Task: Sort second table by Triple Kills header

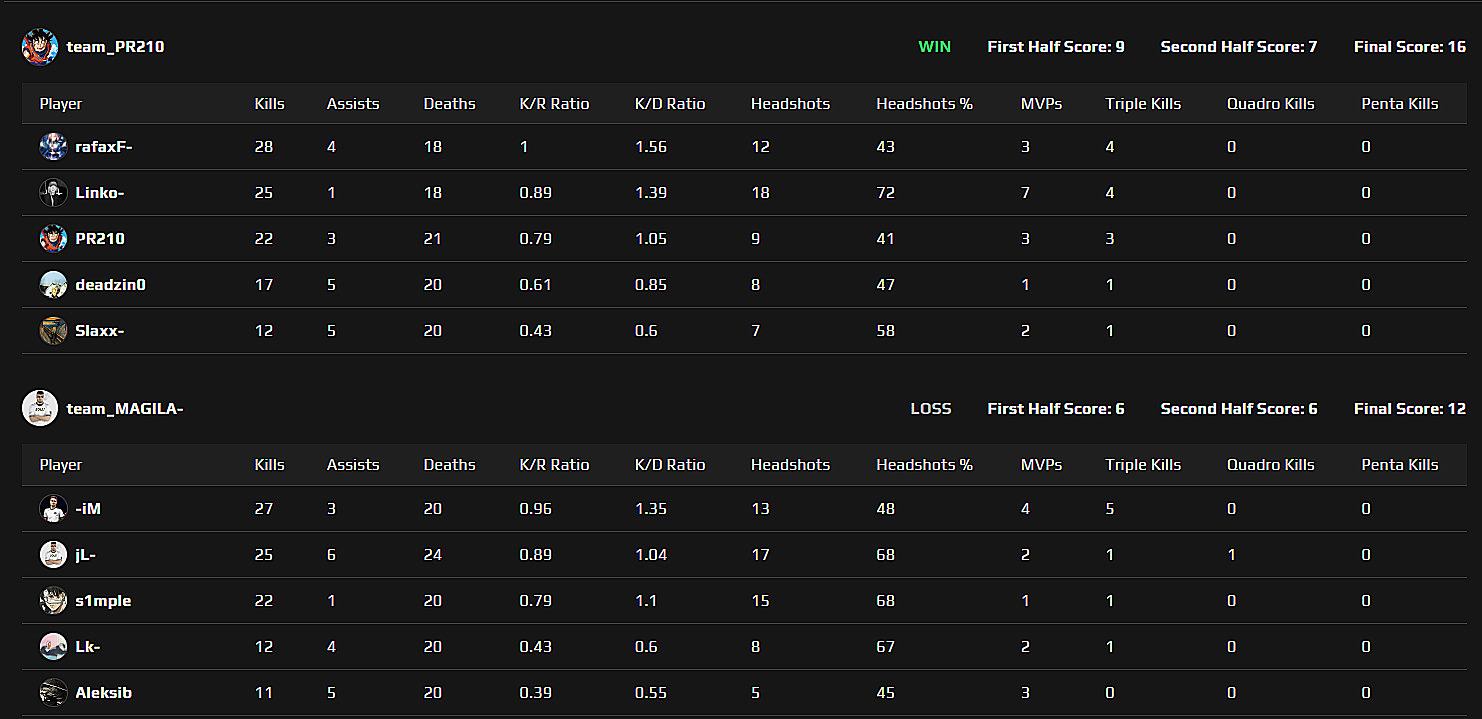Action: (1143, 465)
